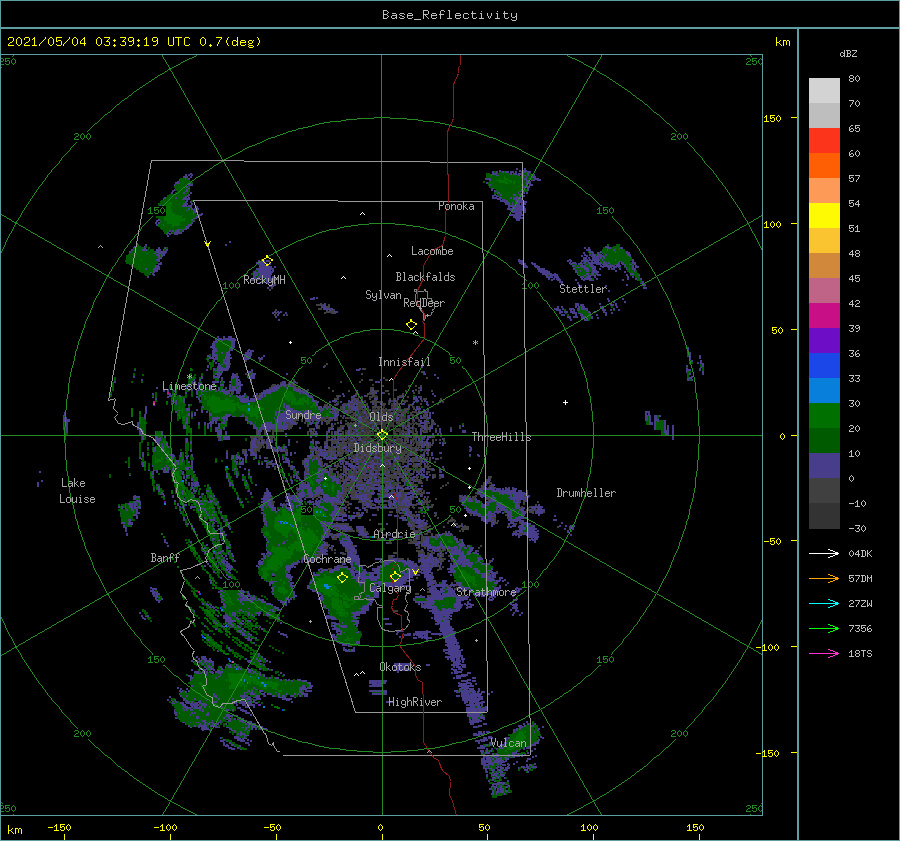This screenshot has height=841, width=900.
Task: Click the HighRiver city label
Action: 414,702
